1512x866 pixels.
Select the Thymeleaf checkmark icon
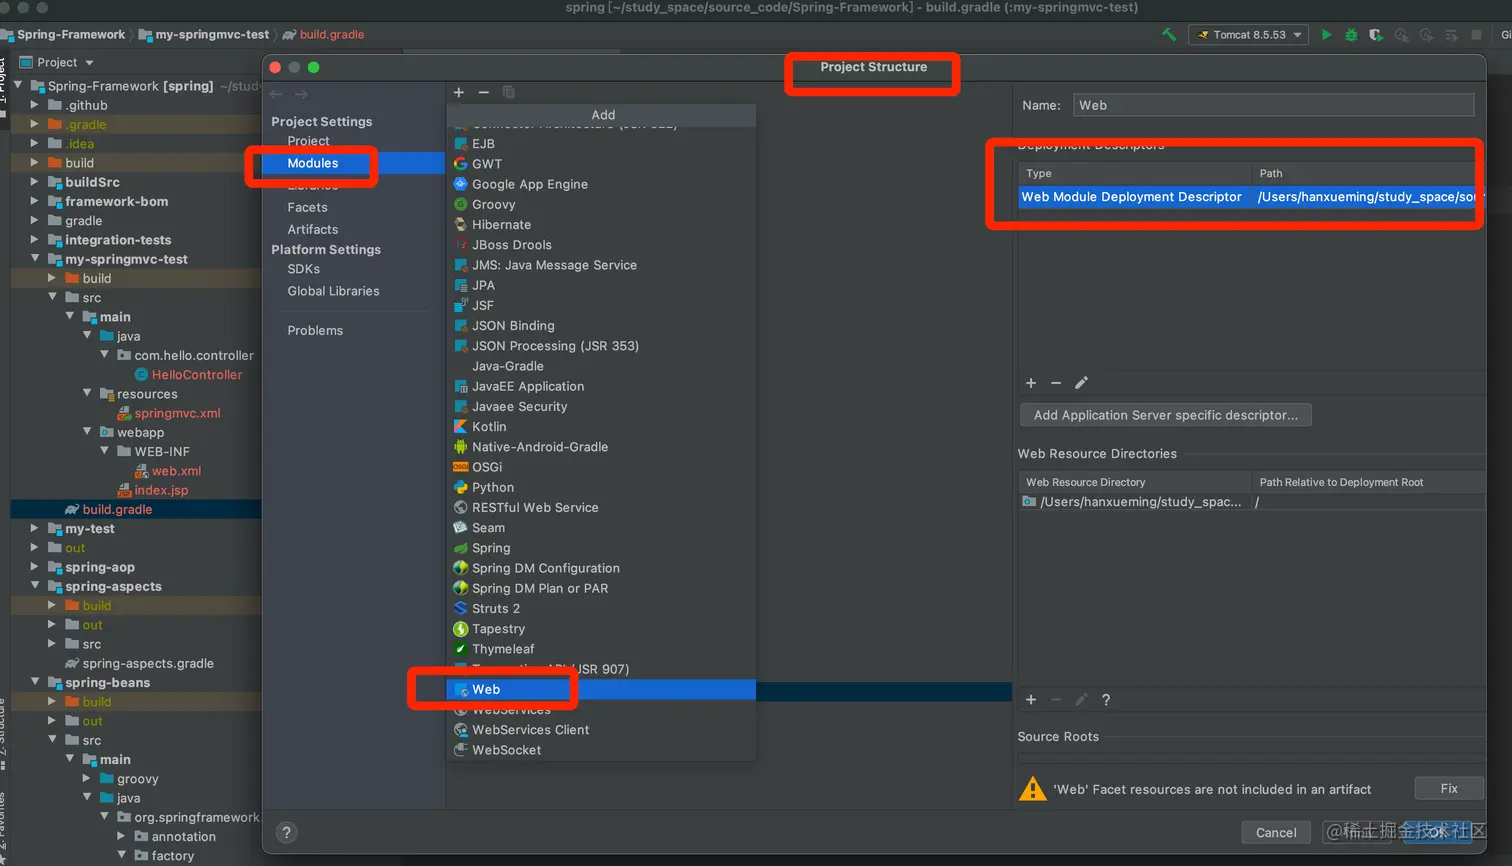(461, 649)
